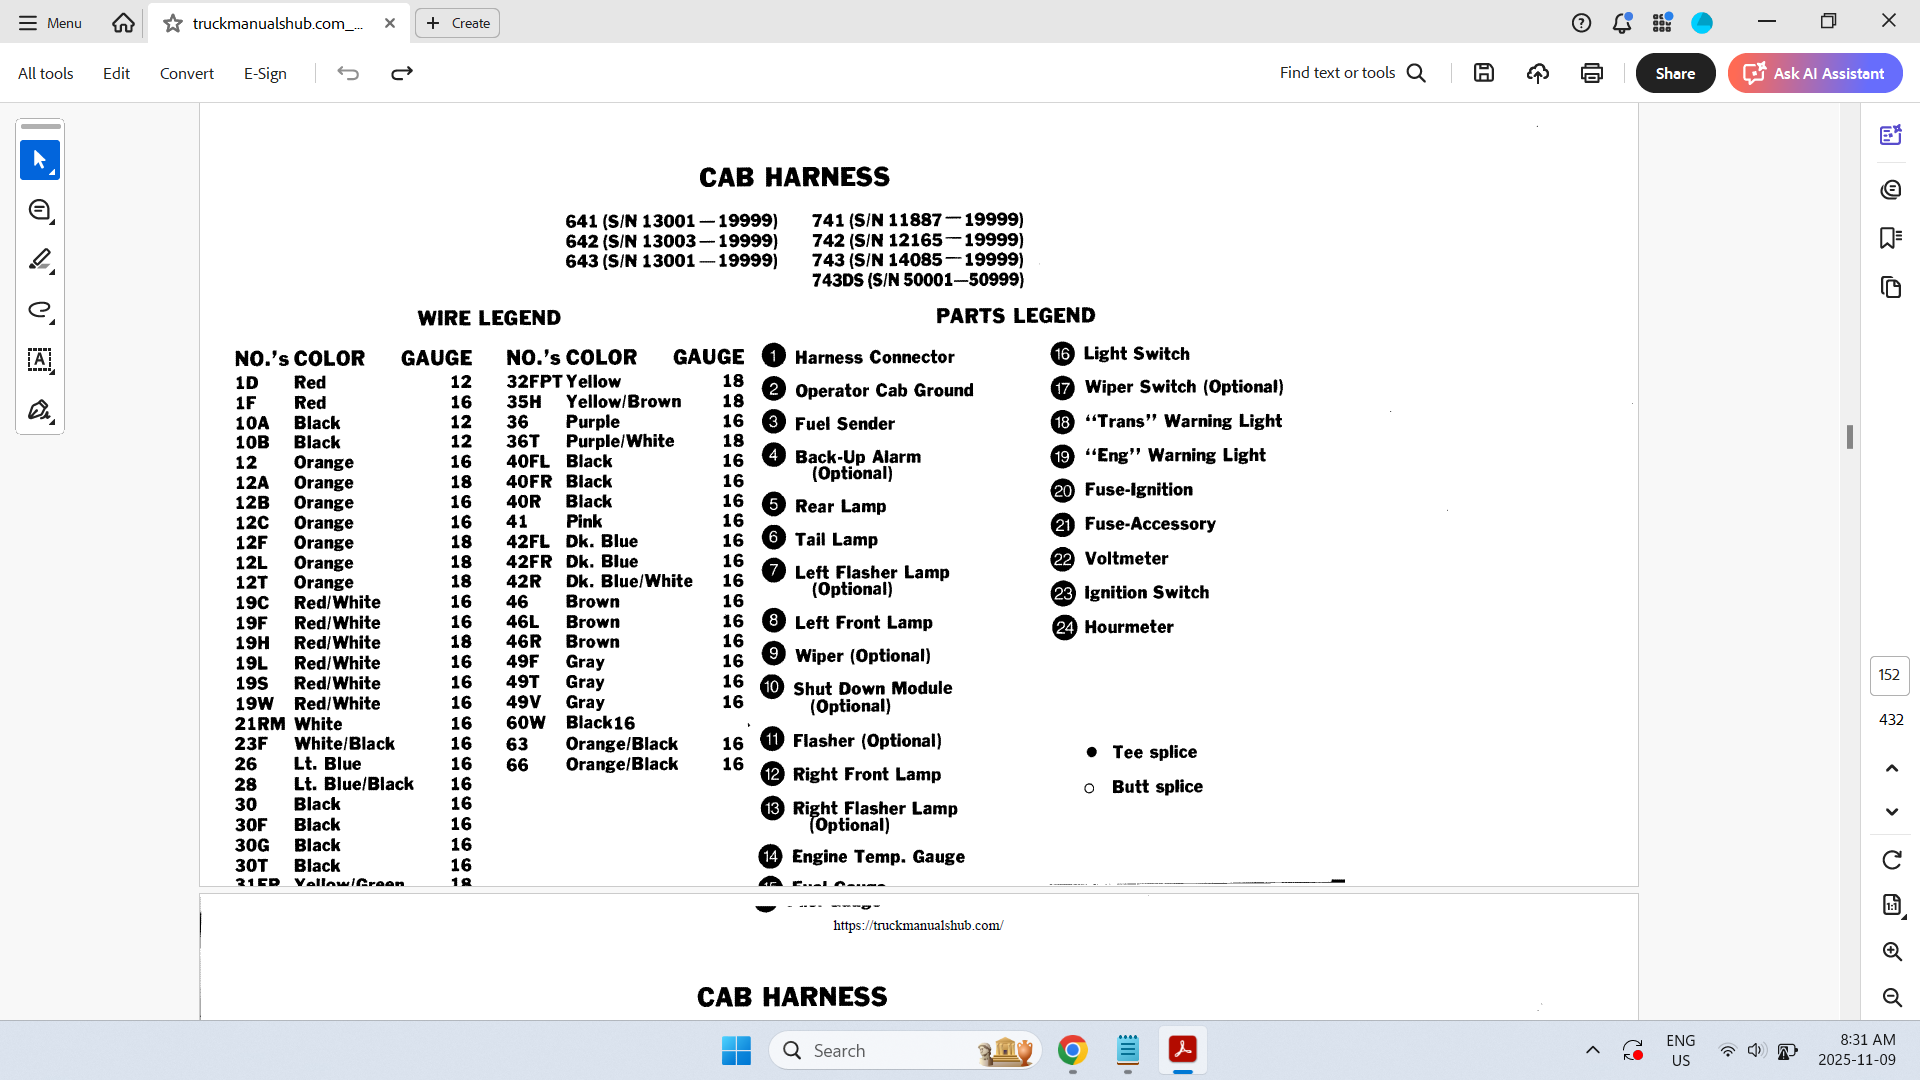The image size is (1920, 1080).
Task: Open Adobe Acrobat from taskbar
Action: [x=1183, y=1050]
